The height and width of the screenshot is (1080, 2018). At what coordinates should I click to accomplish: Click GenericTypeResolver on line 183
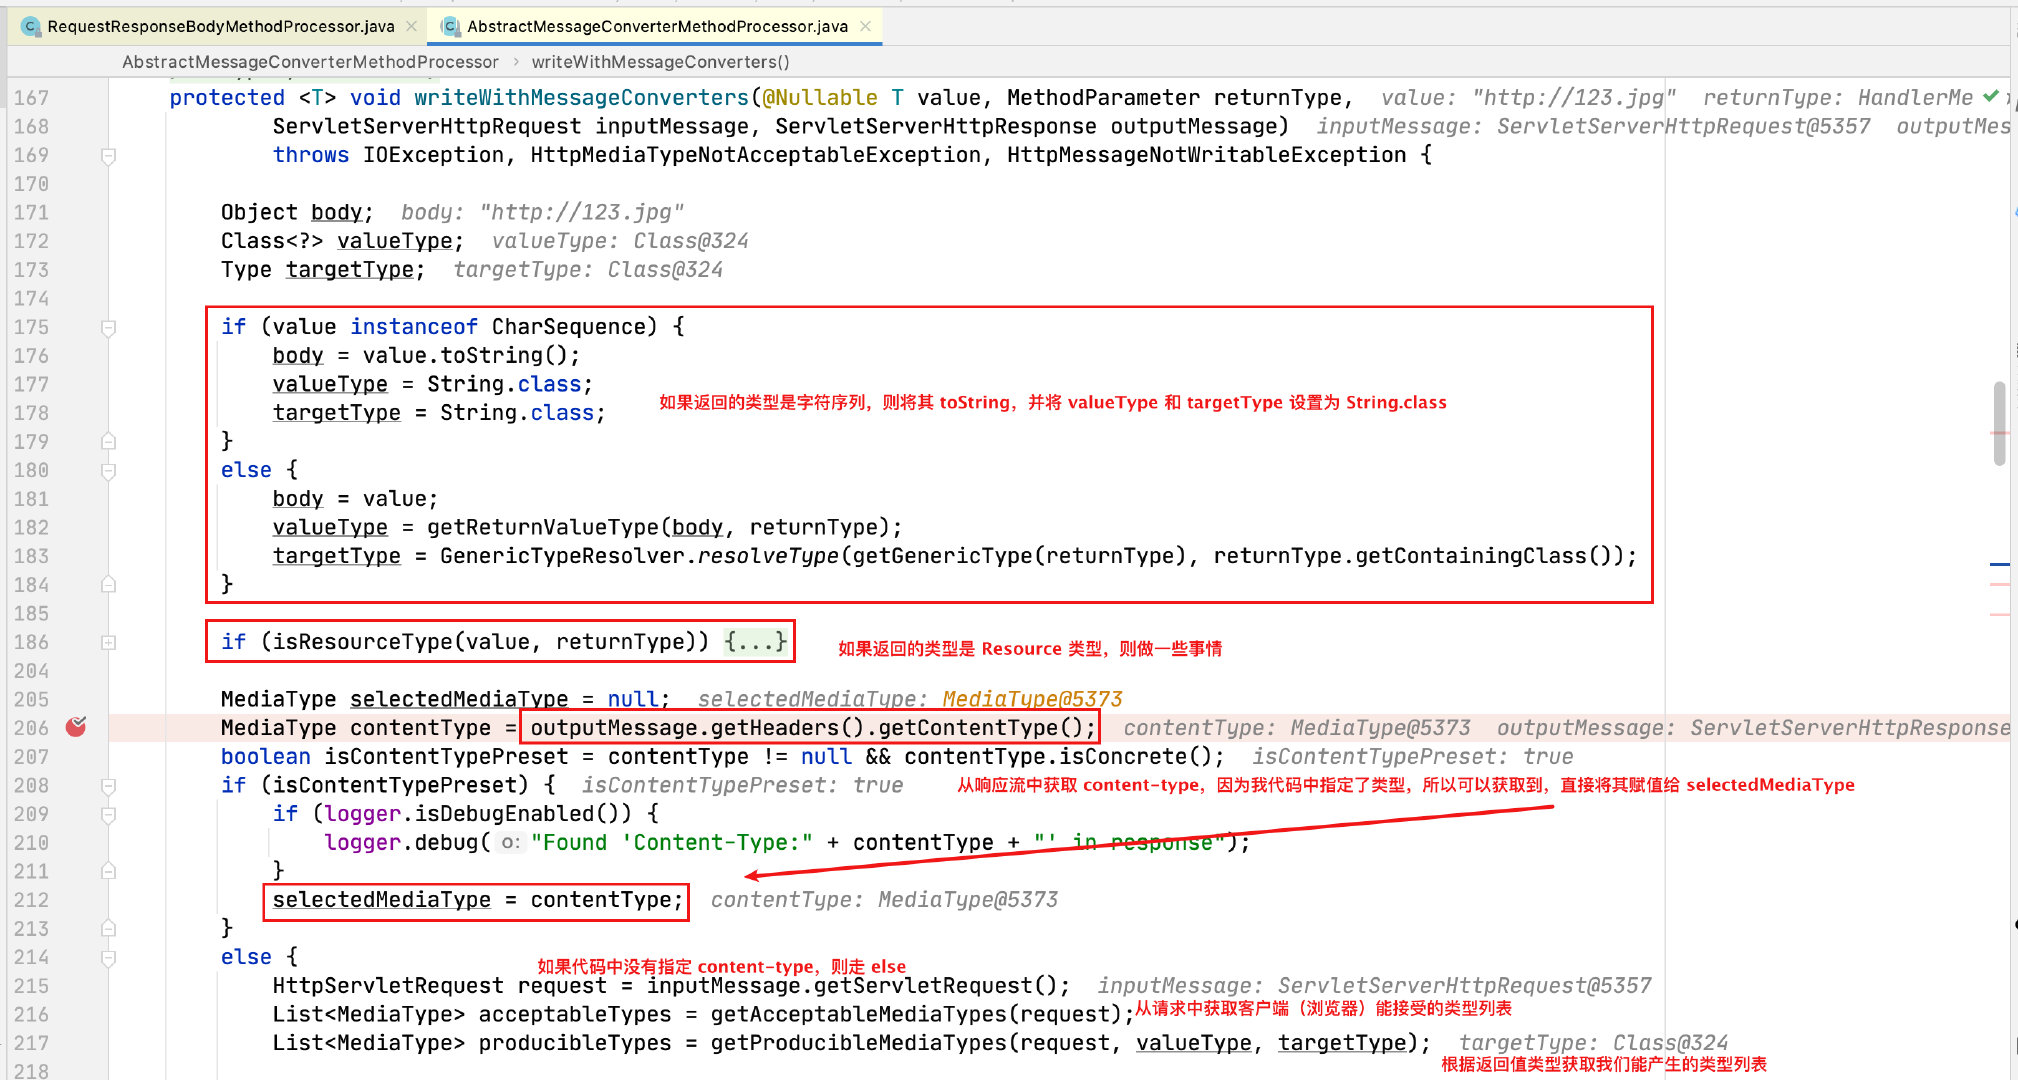coord(562,556)
